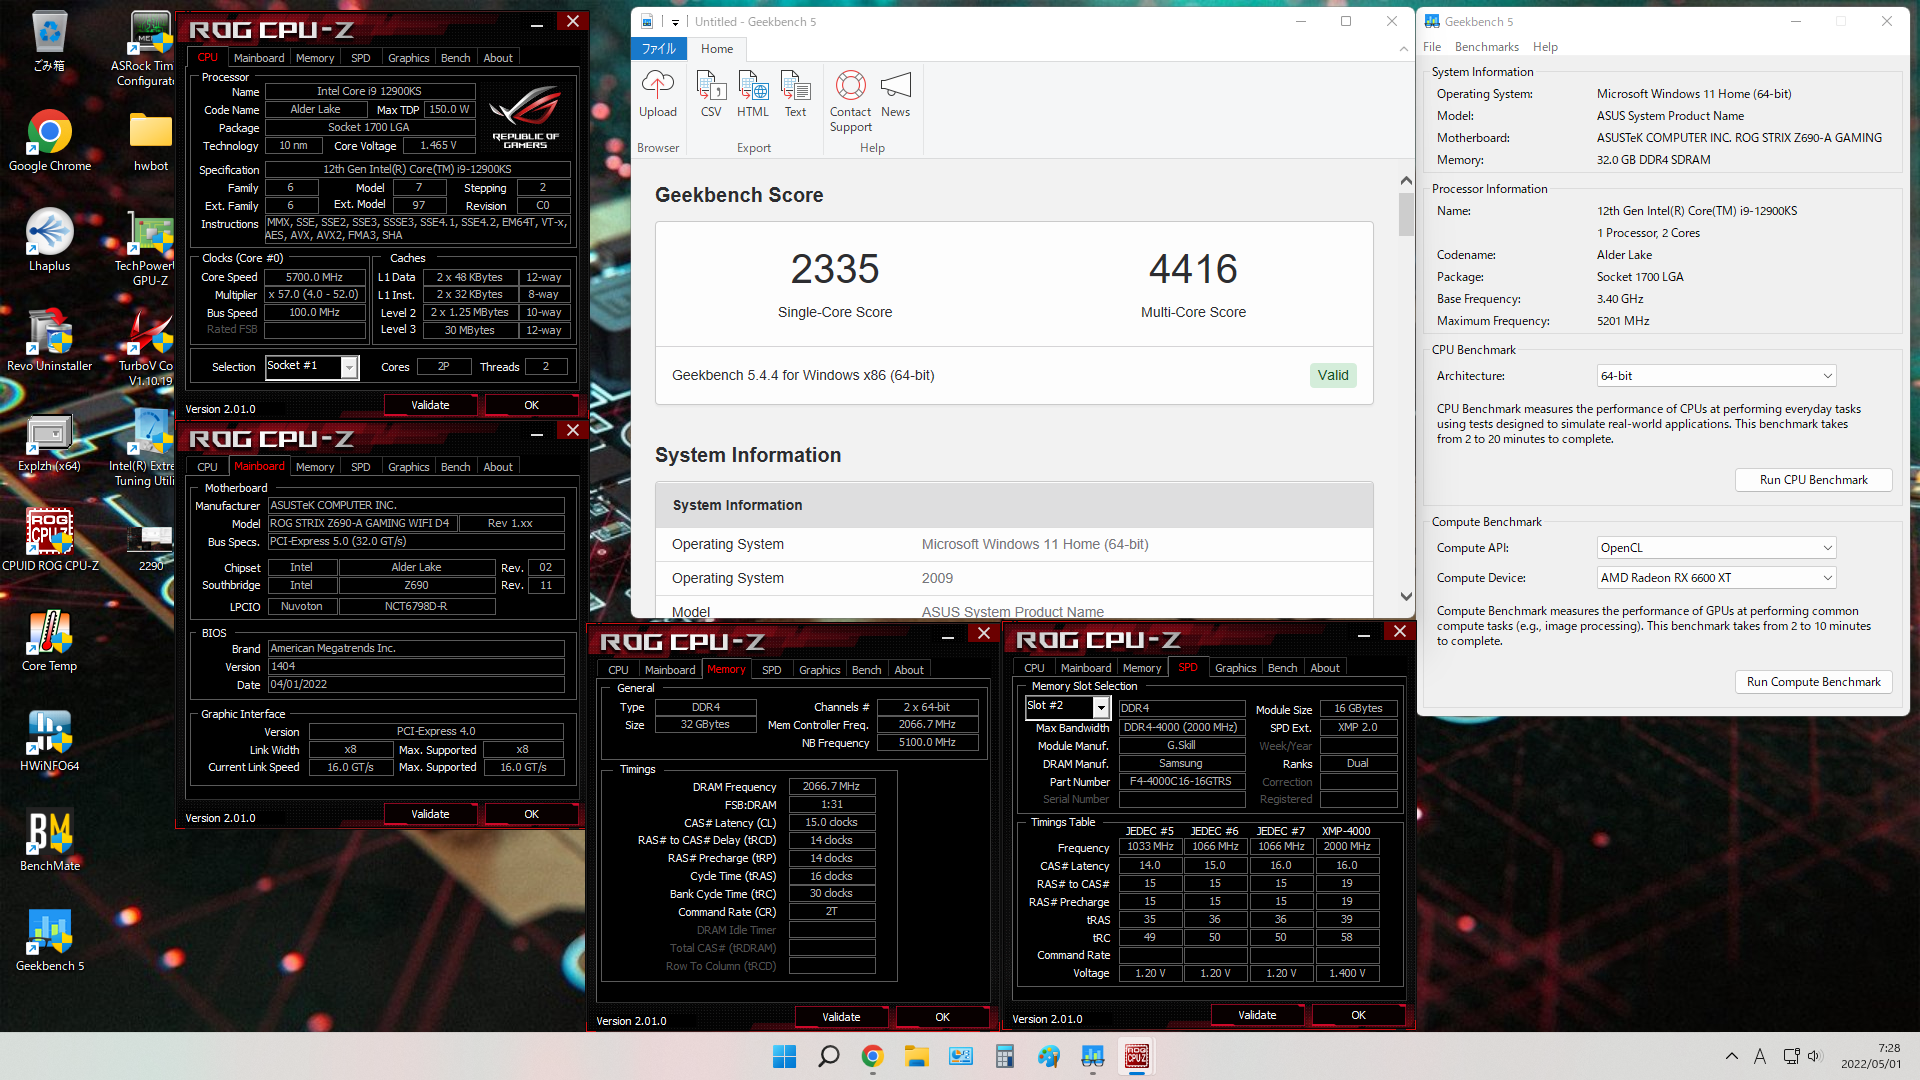Click the 2335 single-core score
Screen dimensions: 1920x1080
[x=835, y=269]
